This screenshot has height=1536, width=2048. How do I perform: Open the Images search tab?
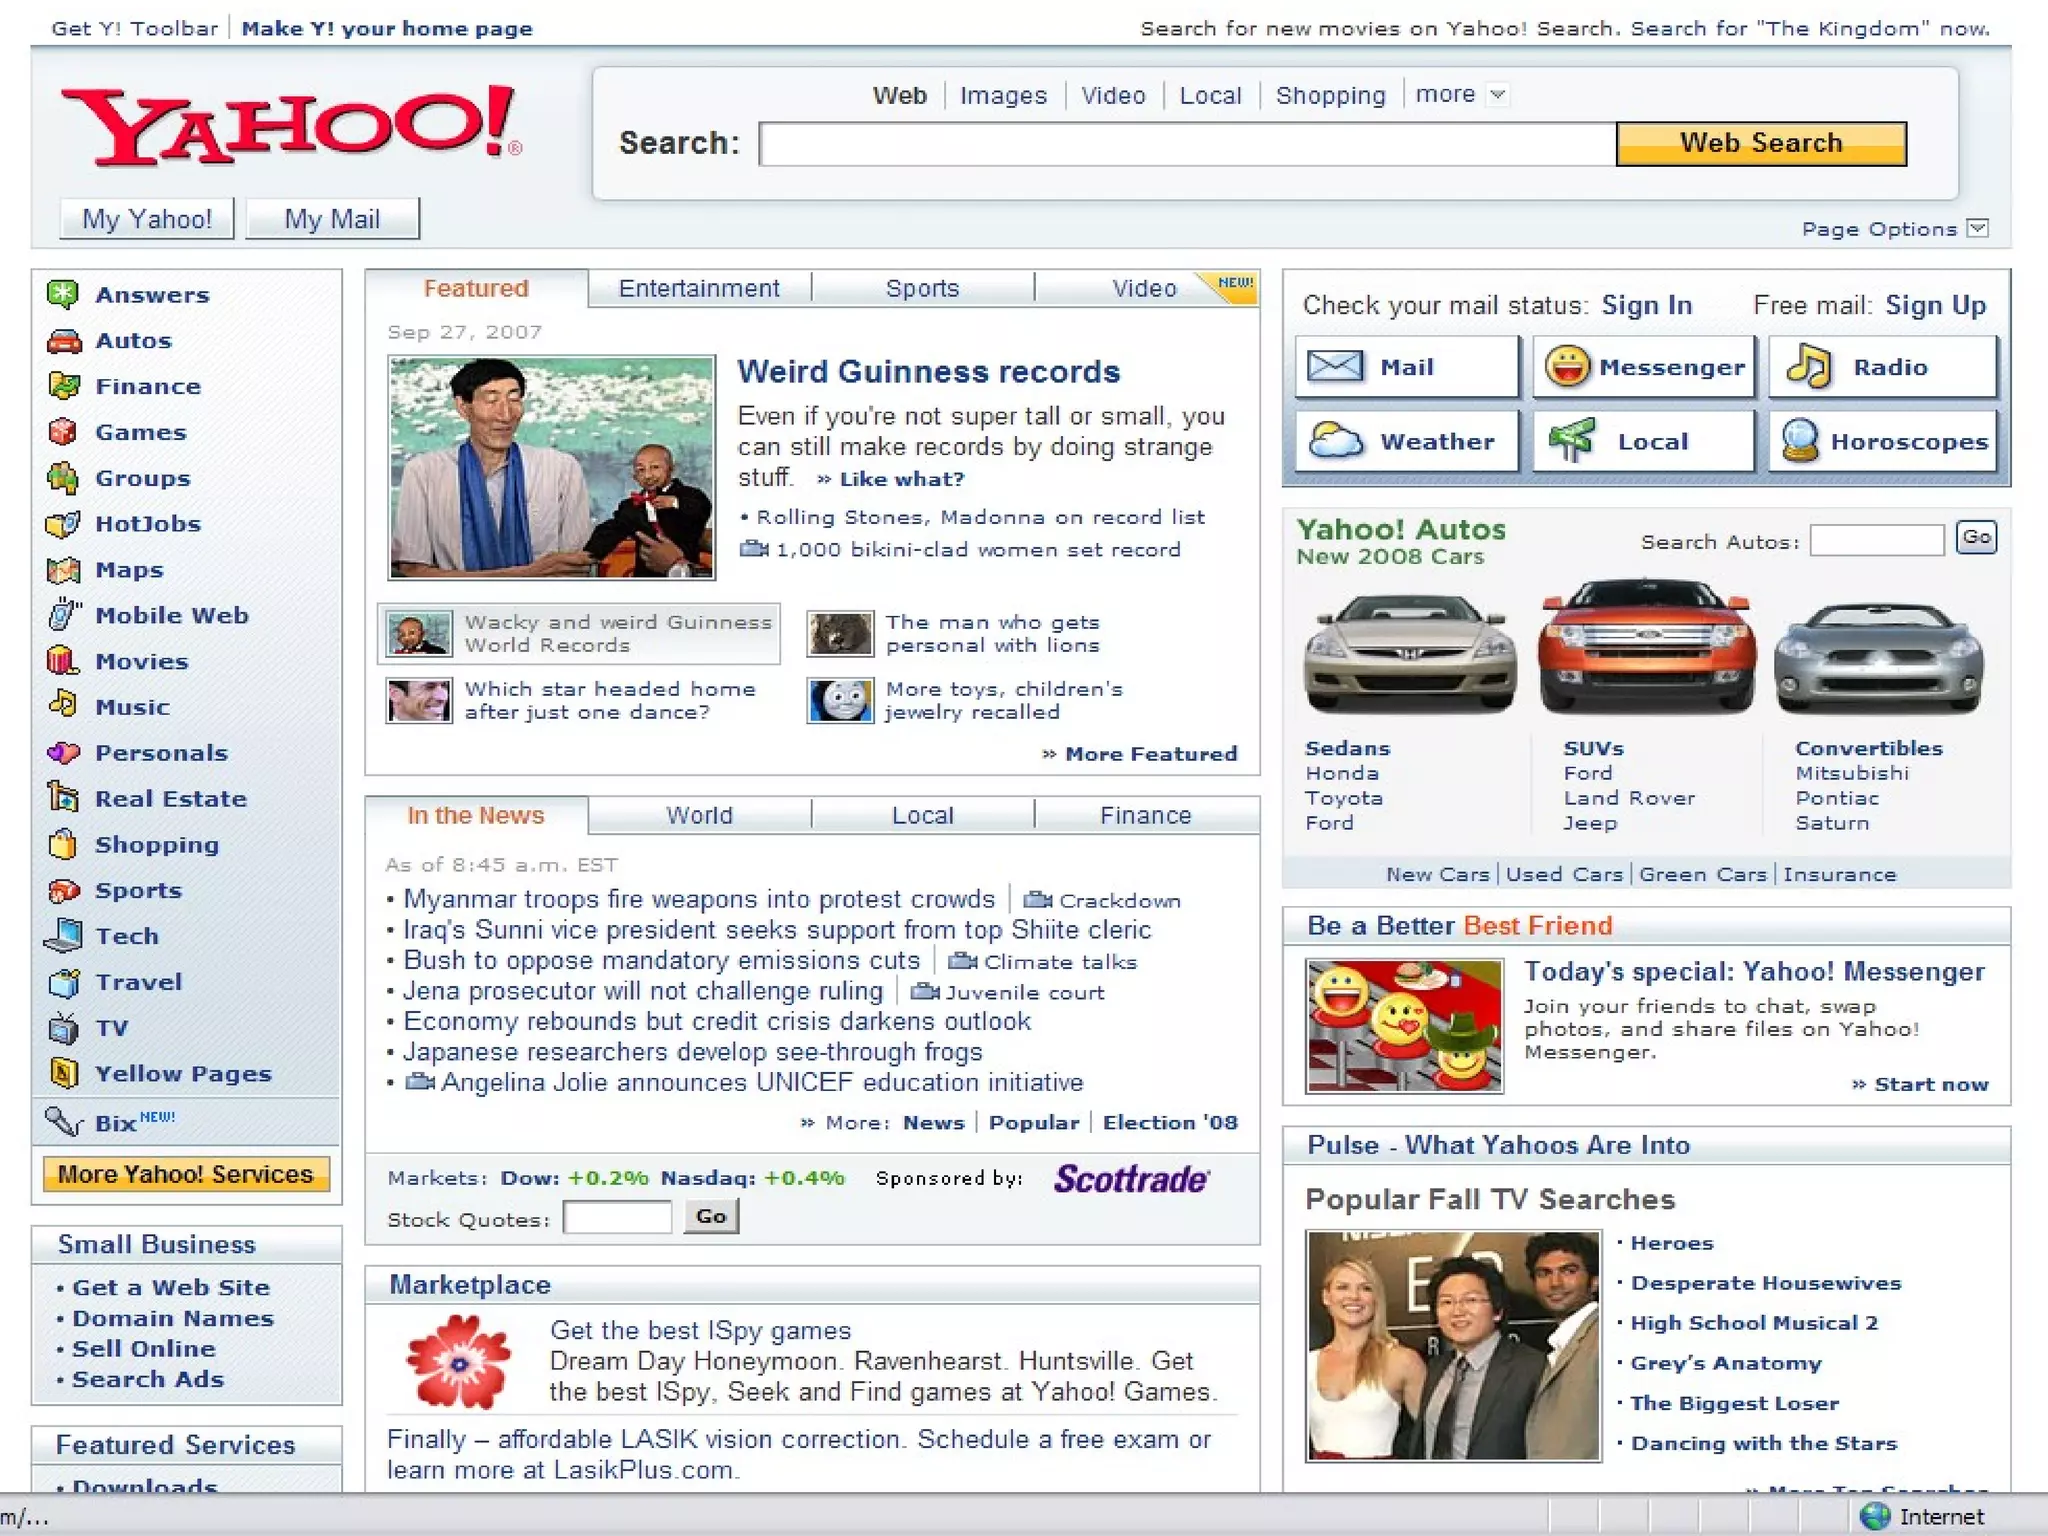[1003, 96]
